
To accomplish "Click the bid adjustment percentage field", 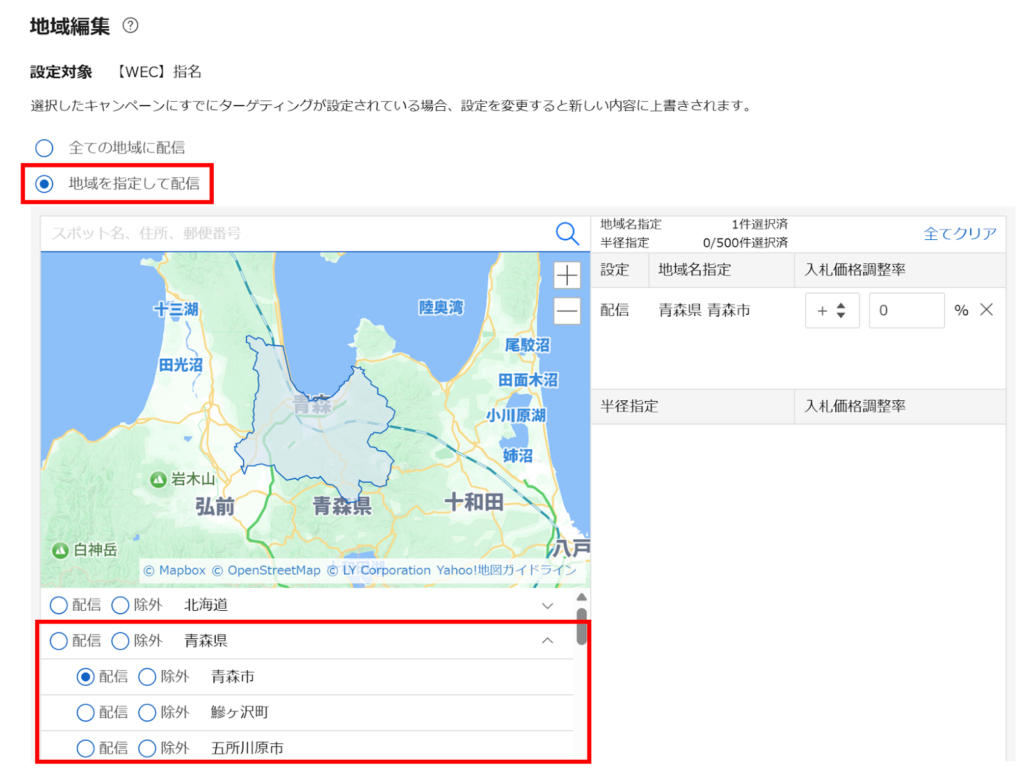I will coord(906,311).
